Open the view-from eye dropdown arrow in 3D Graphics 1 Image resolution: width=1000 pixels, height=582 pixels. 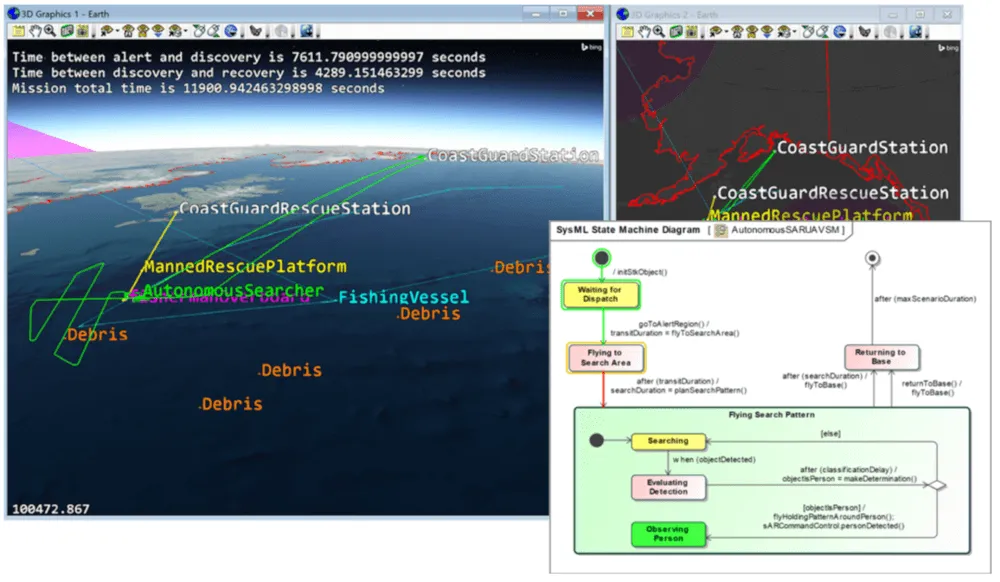[116, 32]
